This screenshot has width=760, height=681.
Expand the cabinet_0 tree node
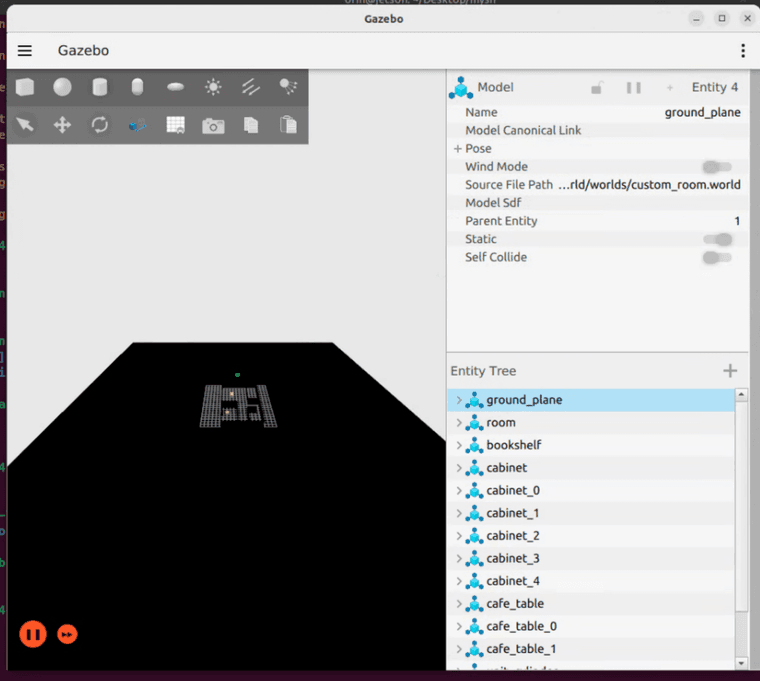coord(459,491)
